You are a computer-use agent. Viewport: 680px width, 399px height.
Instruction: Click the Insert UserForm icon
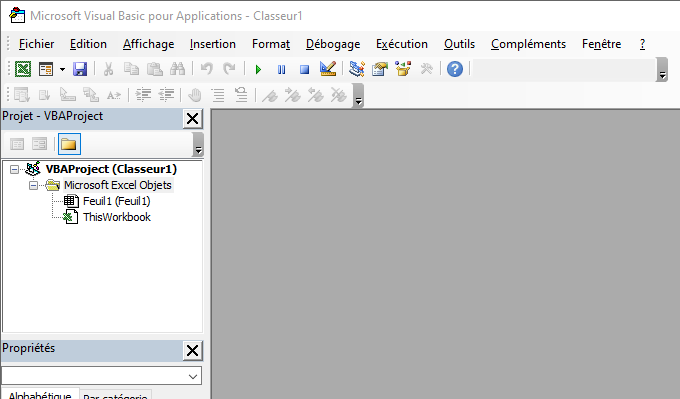click(x=46, y=69)
